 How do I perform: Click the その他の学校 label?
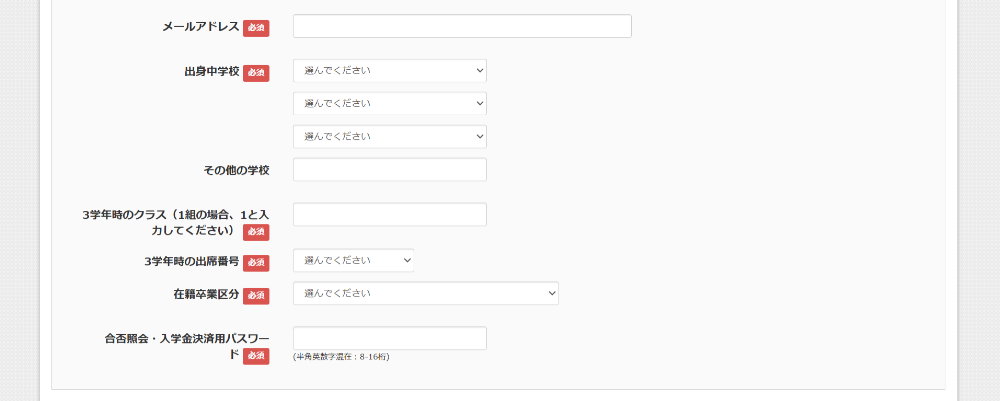236,170
